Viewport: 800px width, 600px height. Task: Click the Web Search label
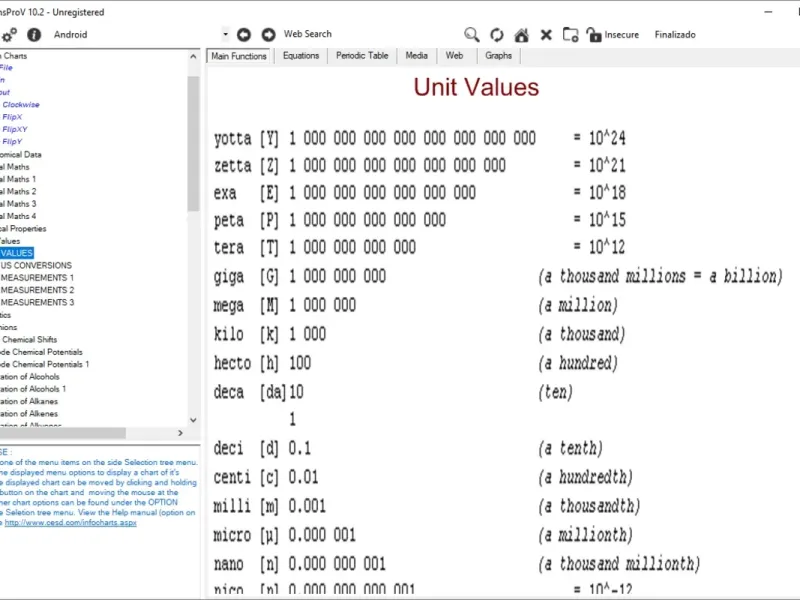[308, 34]
